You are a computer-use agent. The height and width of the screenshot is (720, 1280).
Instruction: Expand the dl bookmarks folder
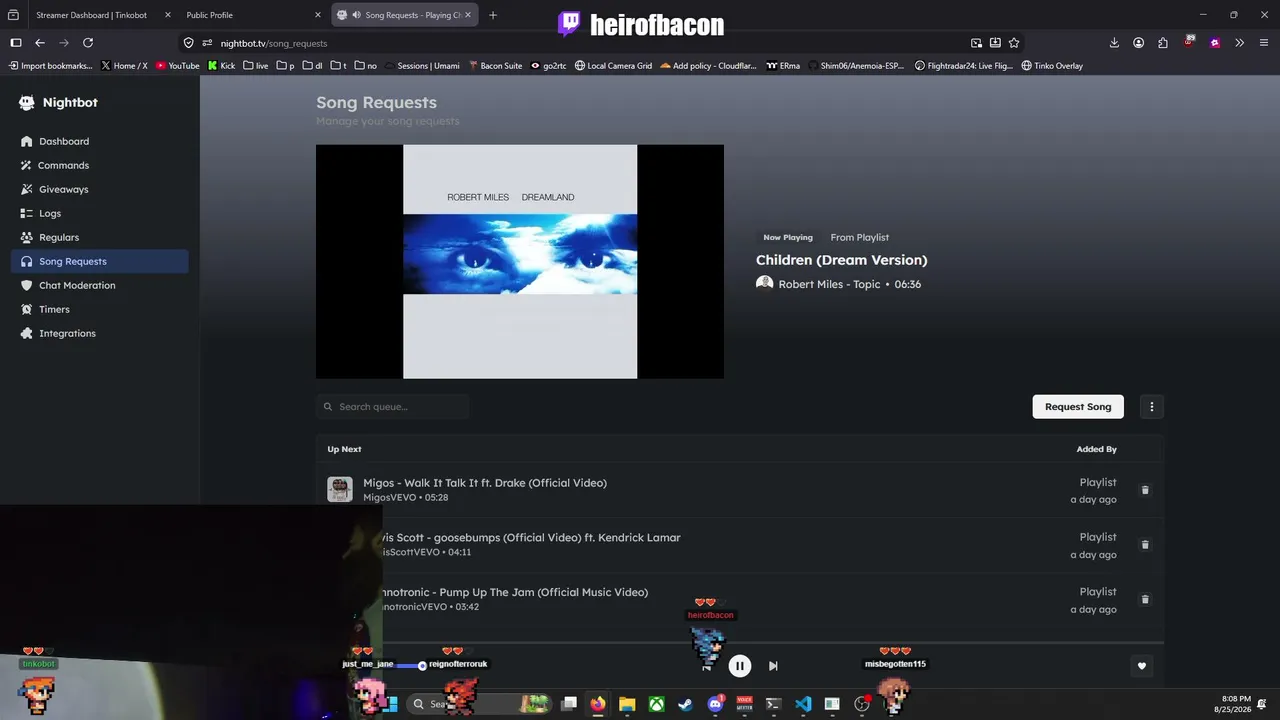312,66
